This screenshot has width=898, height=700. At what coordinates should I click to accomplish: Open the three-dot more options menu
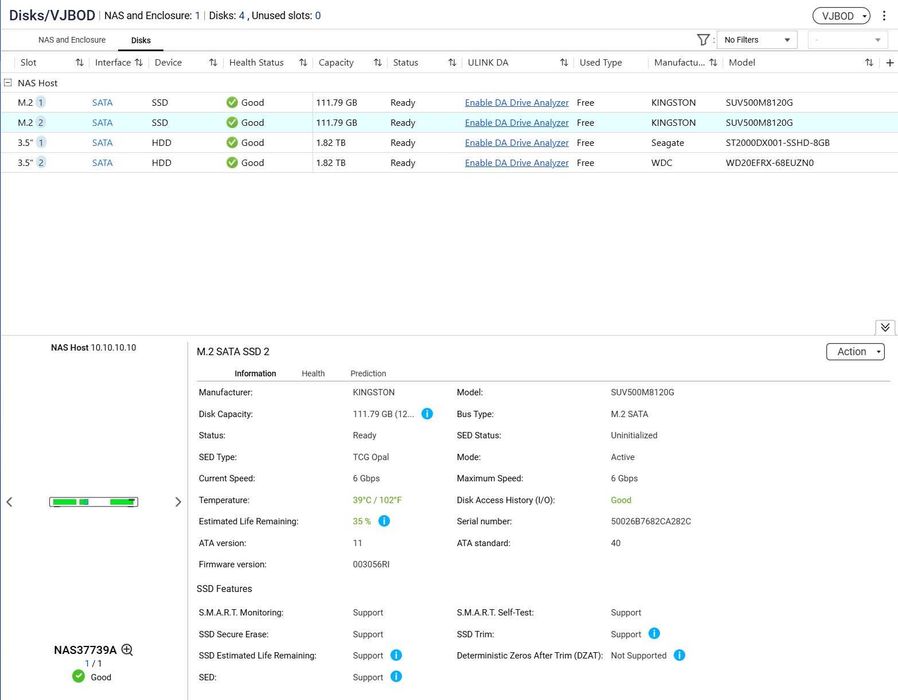coord(884,16)
